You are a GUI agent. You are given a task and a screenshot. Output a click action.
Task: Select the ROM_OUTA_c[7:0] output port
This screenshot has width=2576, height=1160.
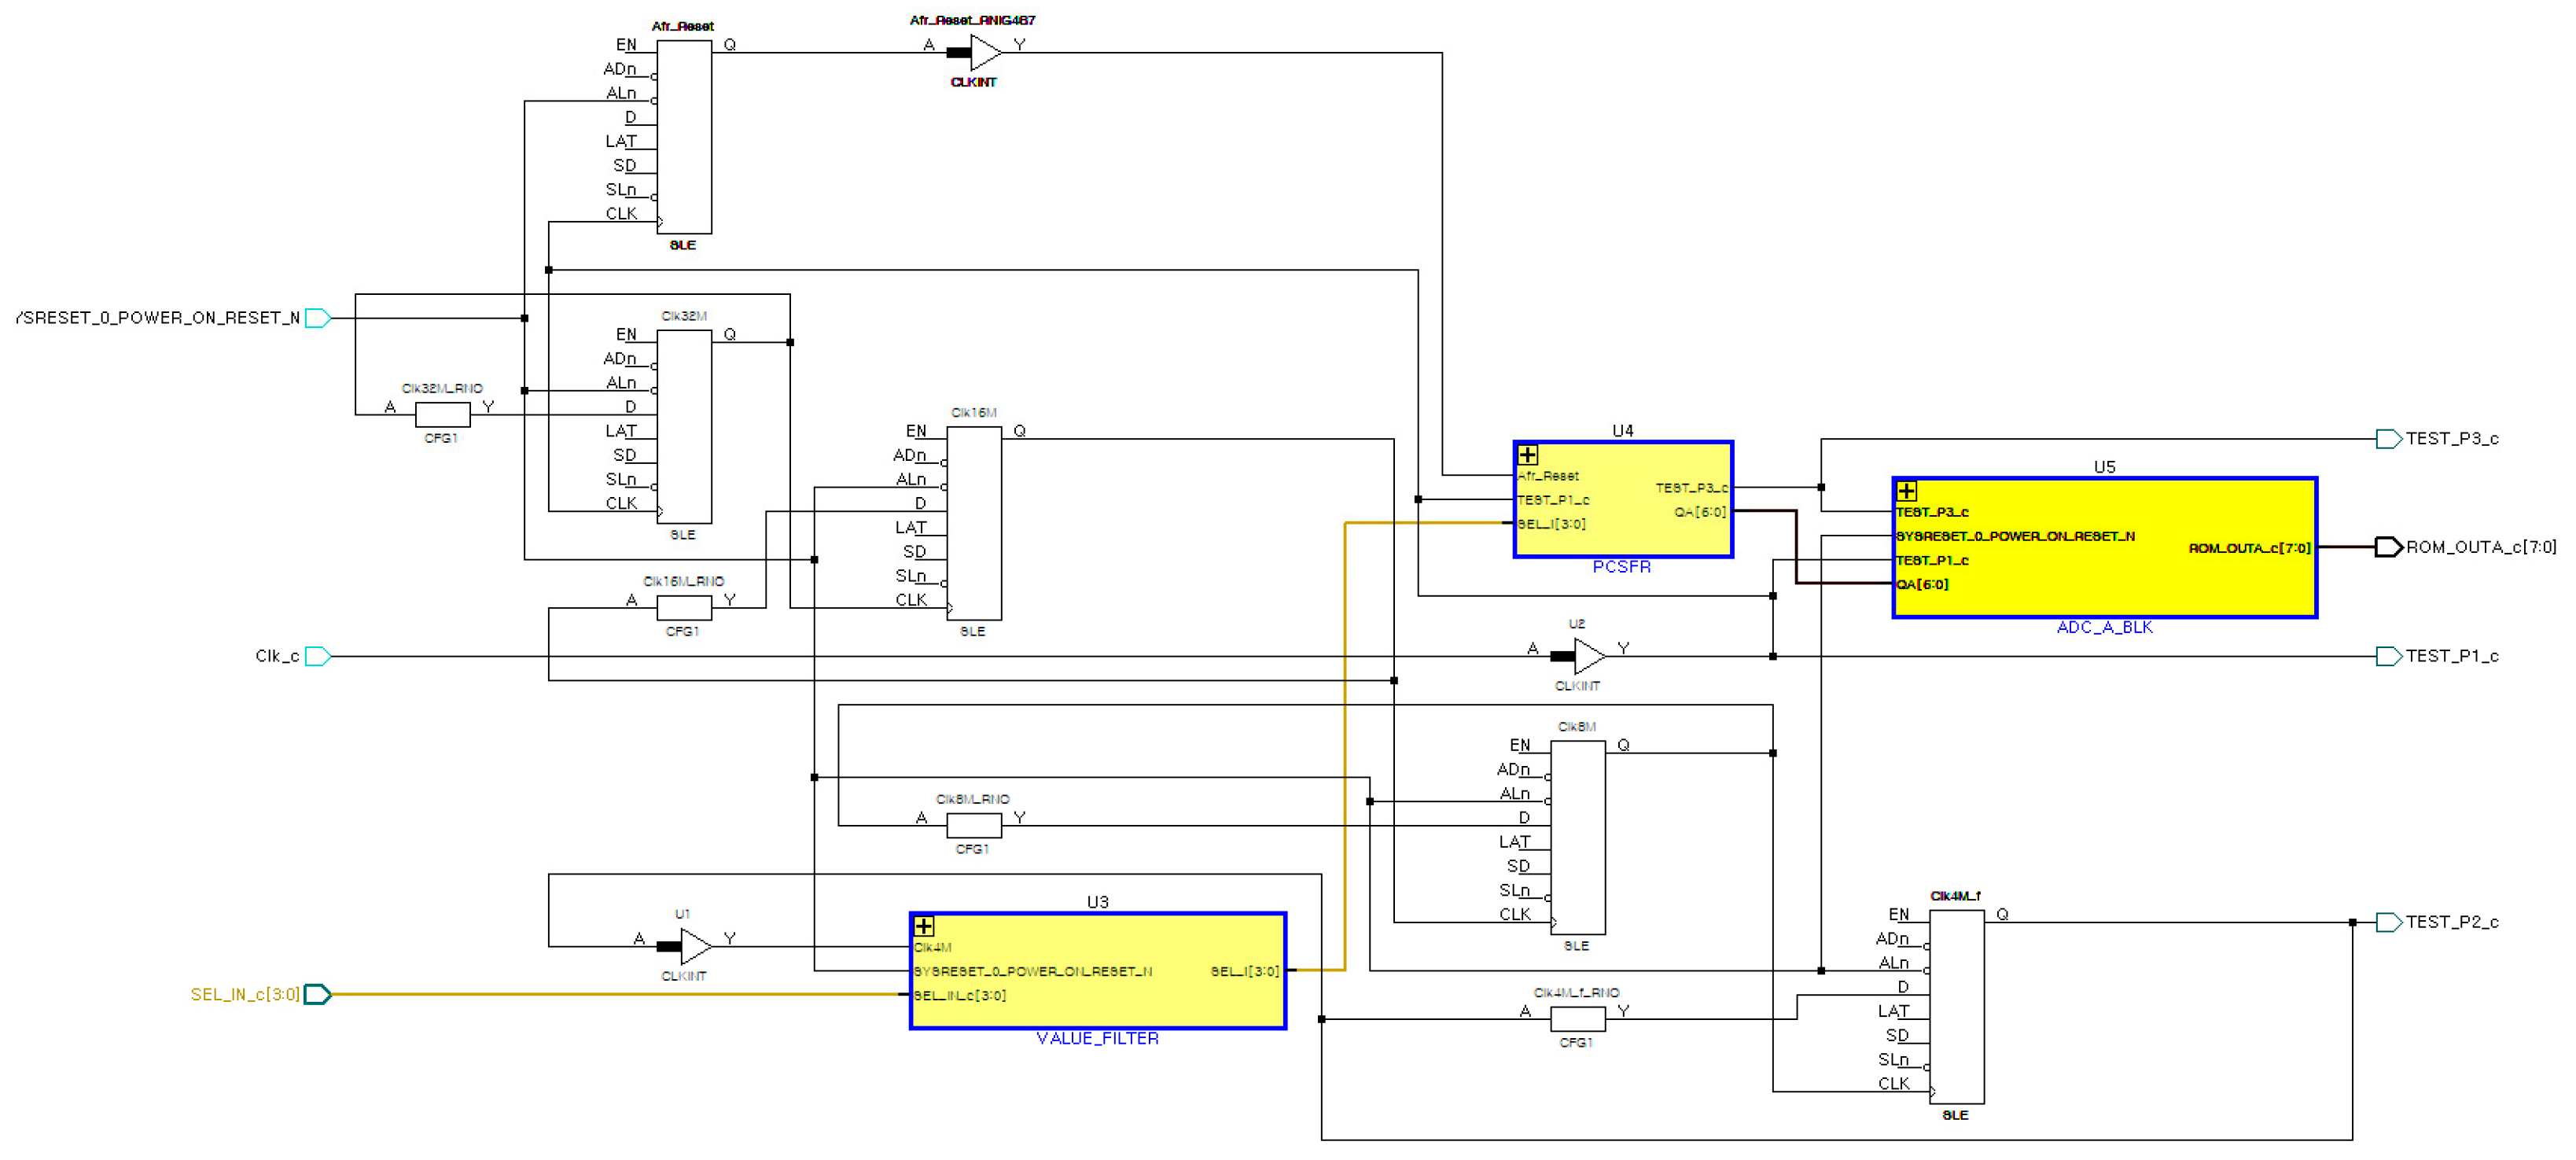(2388, 547)
